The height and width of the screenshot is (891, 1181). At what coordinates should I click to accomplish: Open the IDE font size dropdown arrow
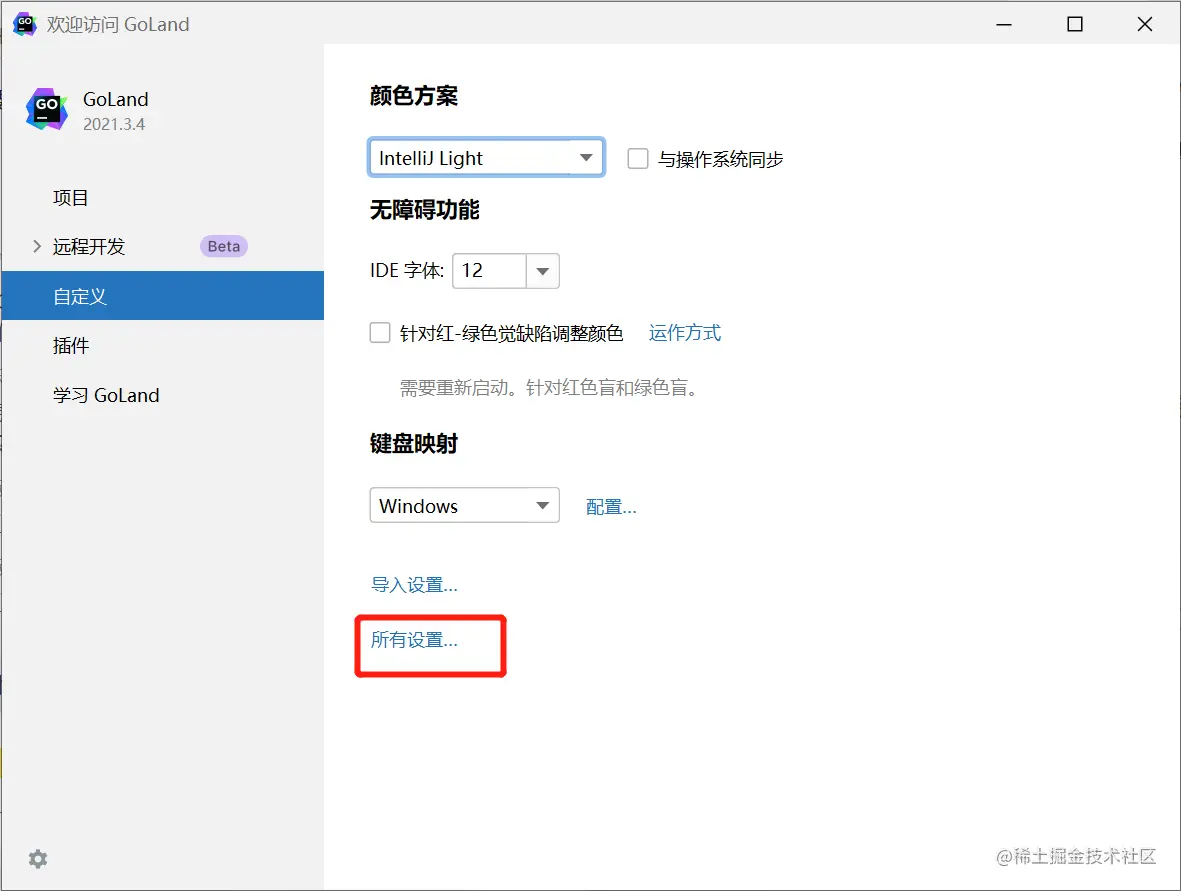[542, 271]
